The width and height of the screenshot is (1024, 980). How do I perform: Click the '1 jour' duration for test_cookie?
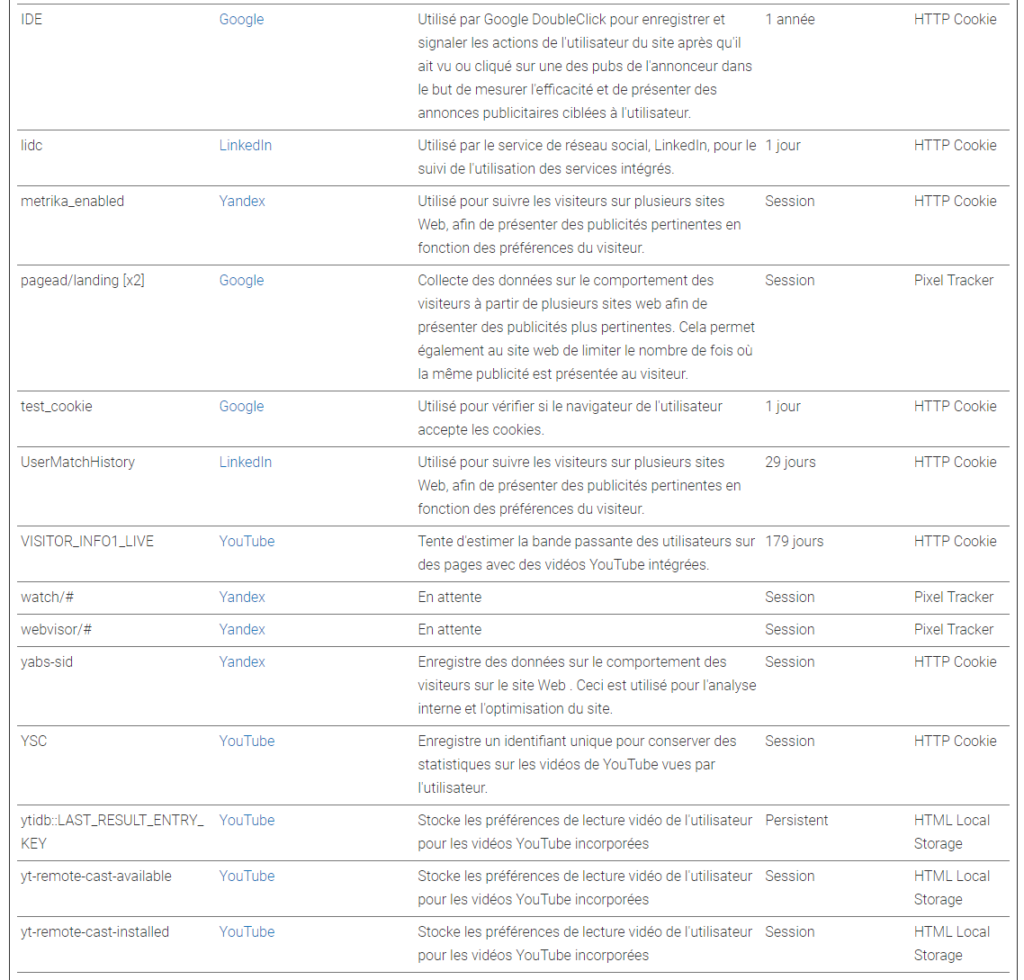(x=782, y=407)
